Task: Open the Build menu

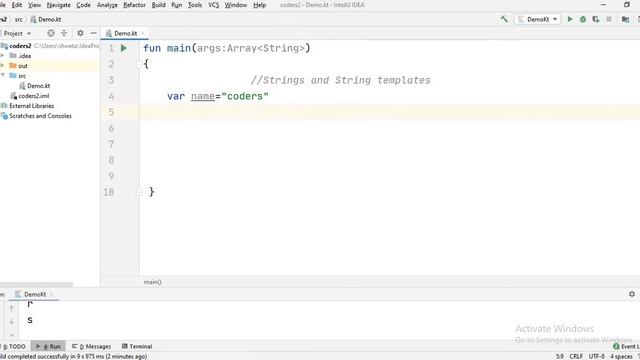Action: pyautogui.click(x=158, y=5)
